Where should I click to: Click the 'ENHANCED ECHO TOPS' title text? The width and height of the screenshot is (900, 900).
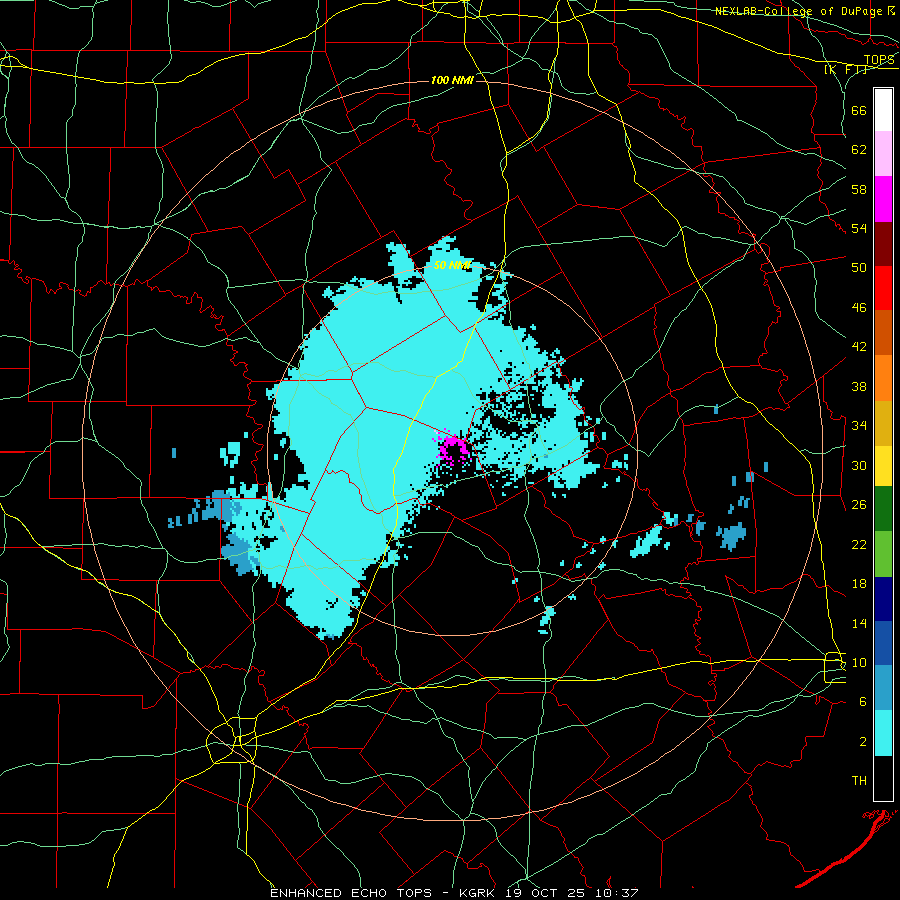click(x=351, y=893)
